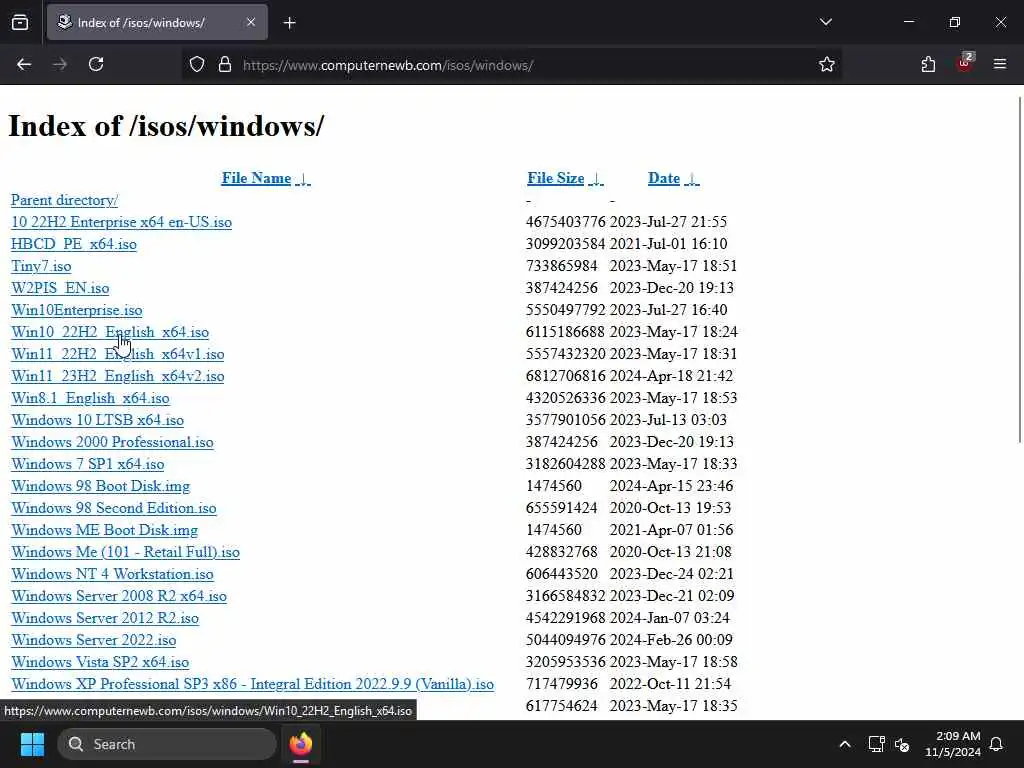
Task: Open the Firefox hamburger application menu
Action: pyautogui.click(x=1000, y=64)
